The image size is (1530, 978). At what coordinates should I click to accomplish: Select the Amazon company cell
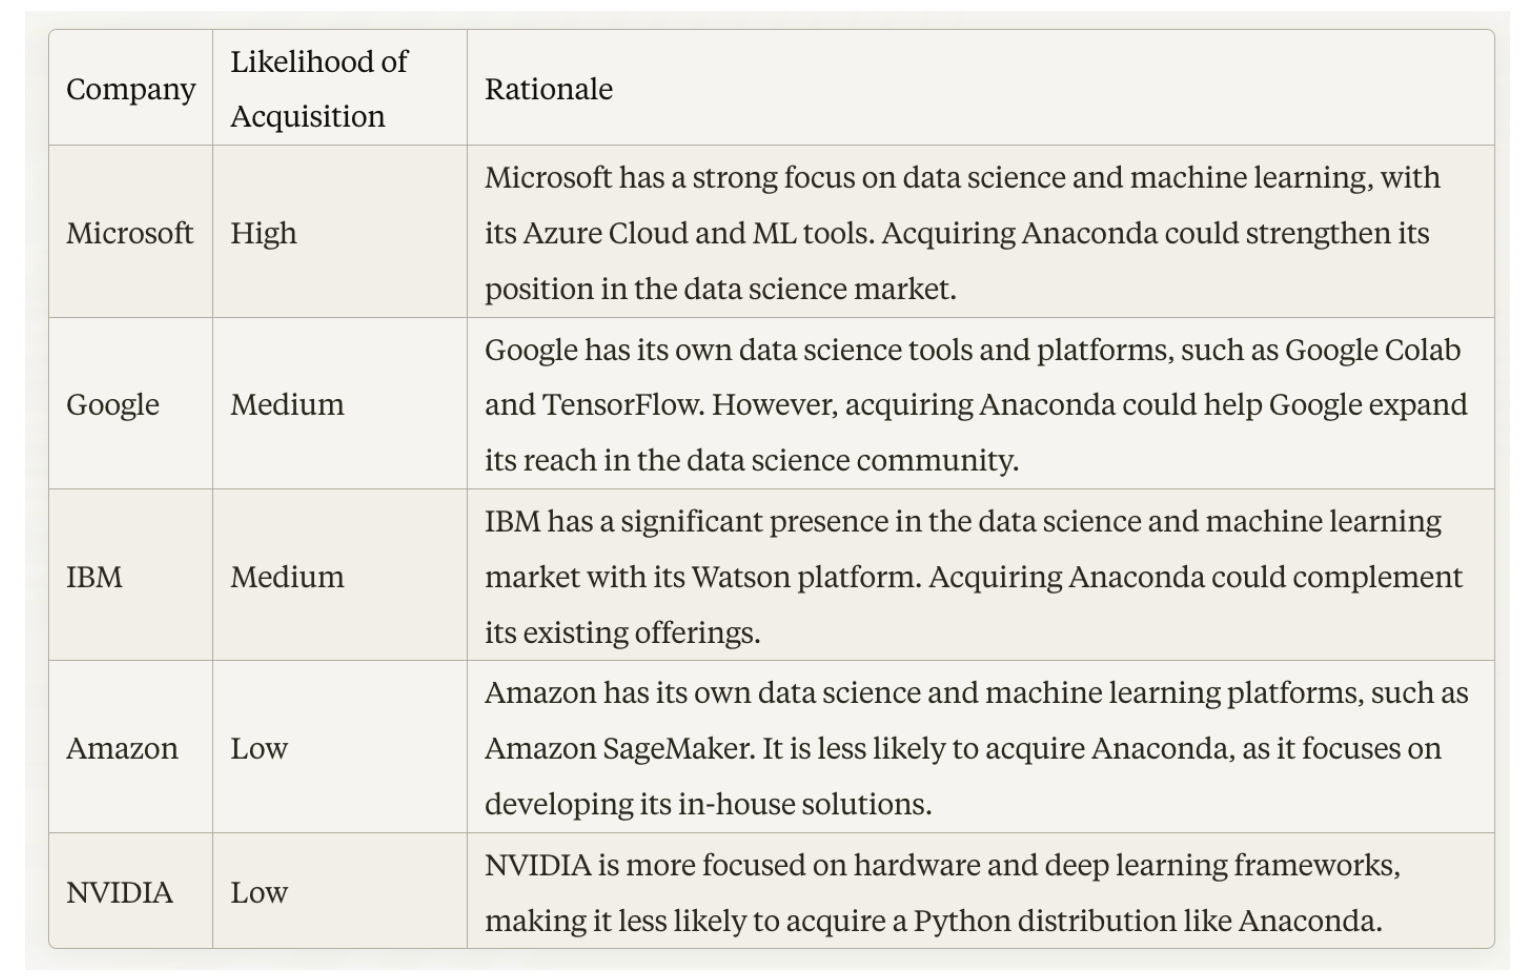coord(130,748)
